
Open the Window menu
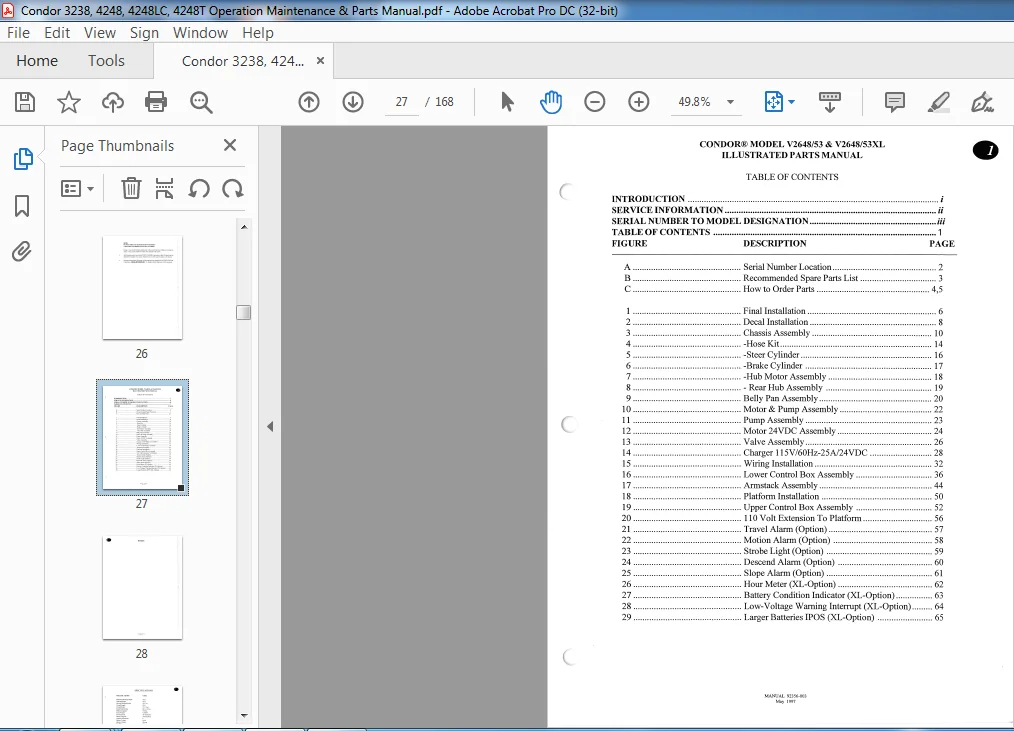coord(200,32)
